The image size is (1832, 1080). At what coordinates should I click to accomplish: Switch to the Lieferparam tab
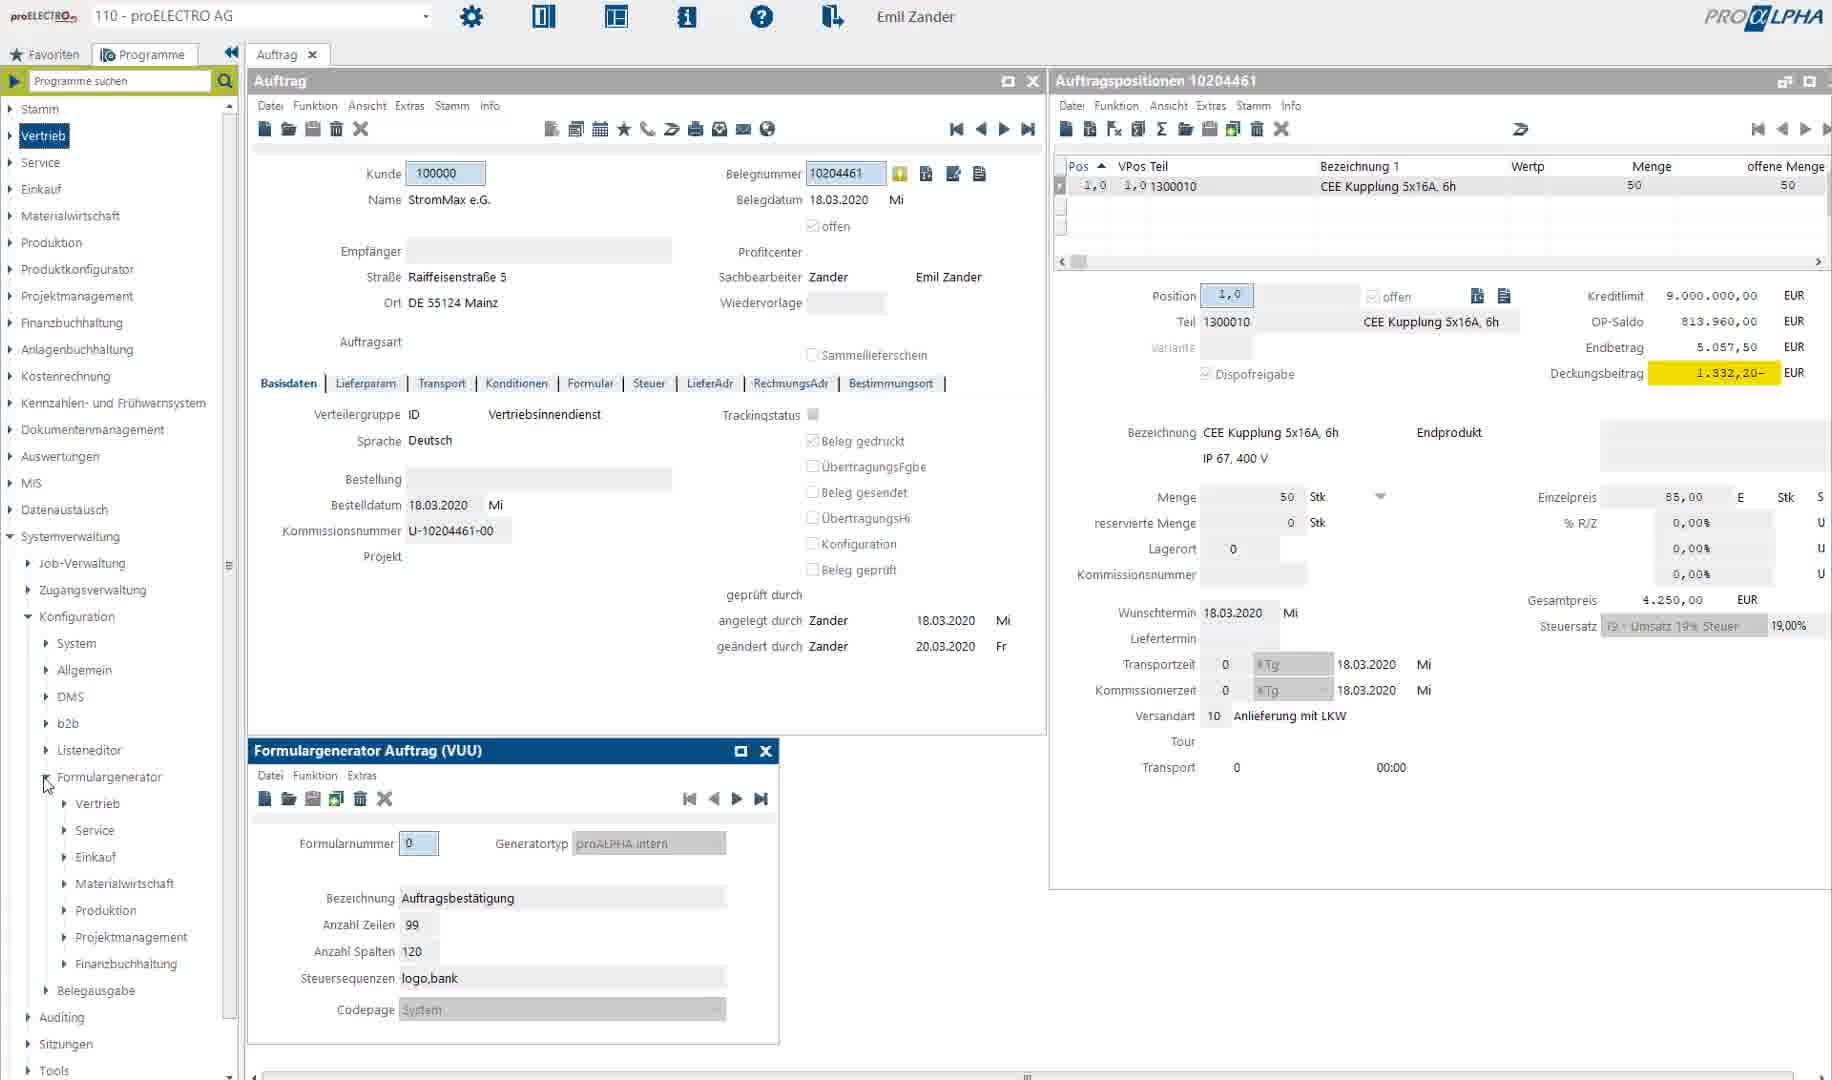[x=366, y=383]
